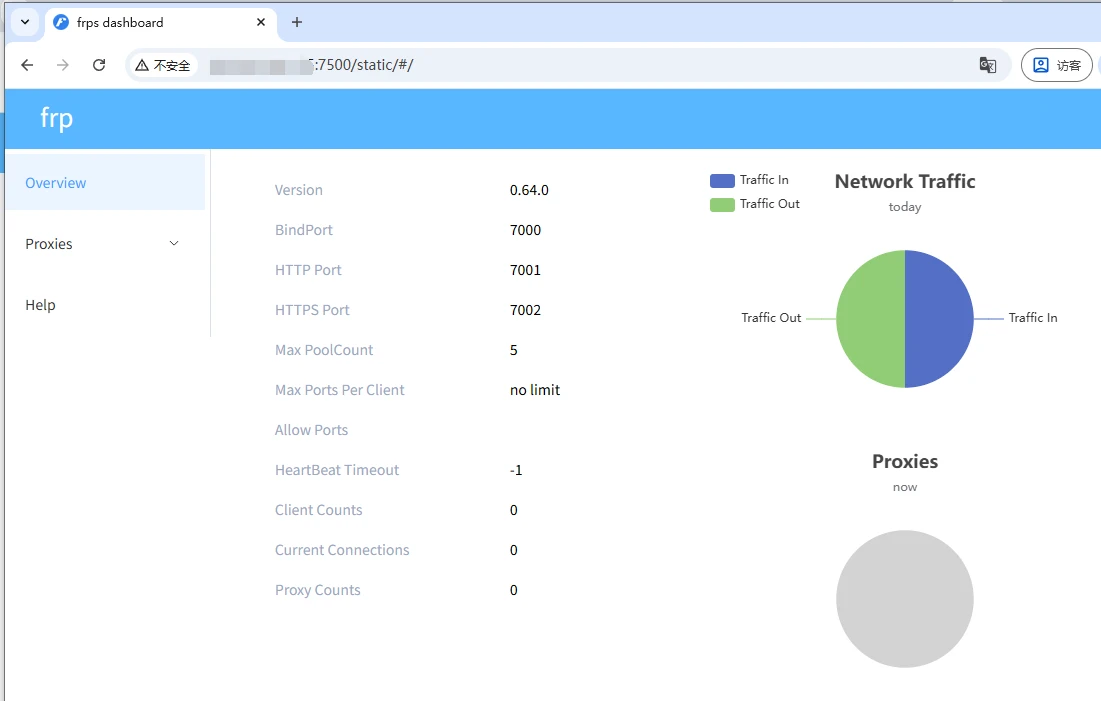The height and width of the screenshot is (701, 1101).
Task: Click the Proxies chevron arrow
Action: pyautogui.click(x=174, y=244)
